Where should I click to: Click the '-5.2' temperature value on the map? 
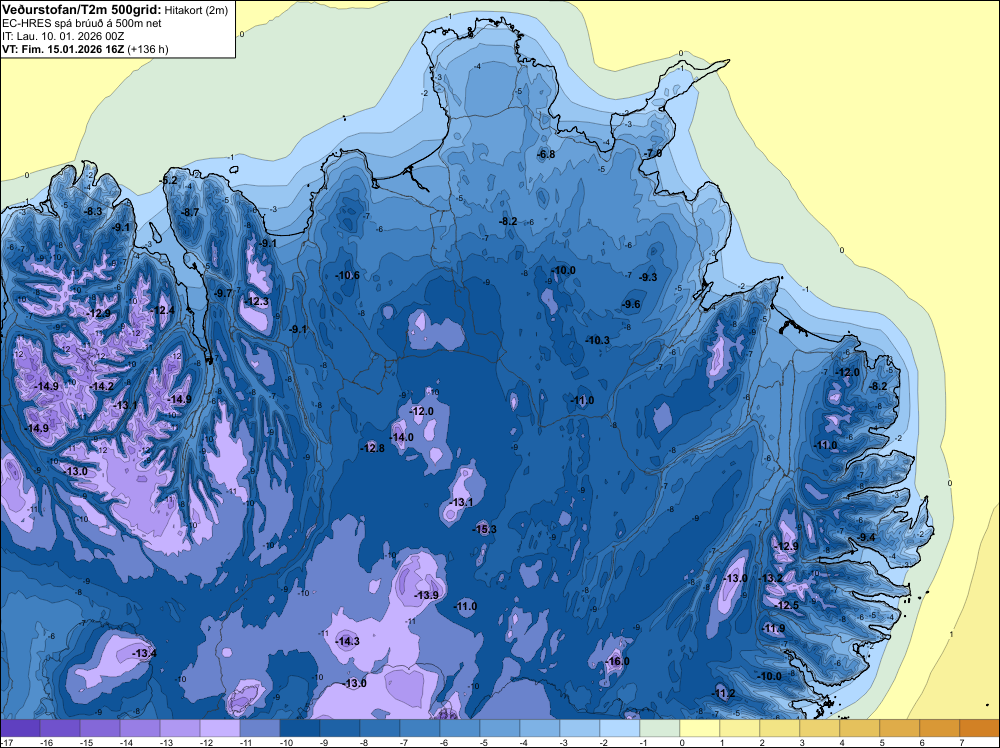pyautogui.click(x=169, y=180)
